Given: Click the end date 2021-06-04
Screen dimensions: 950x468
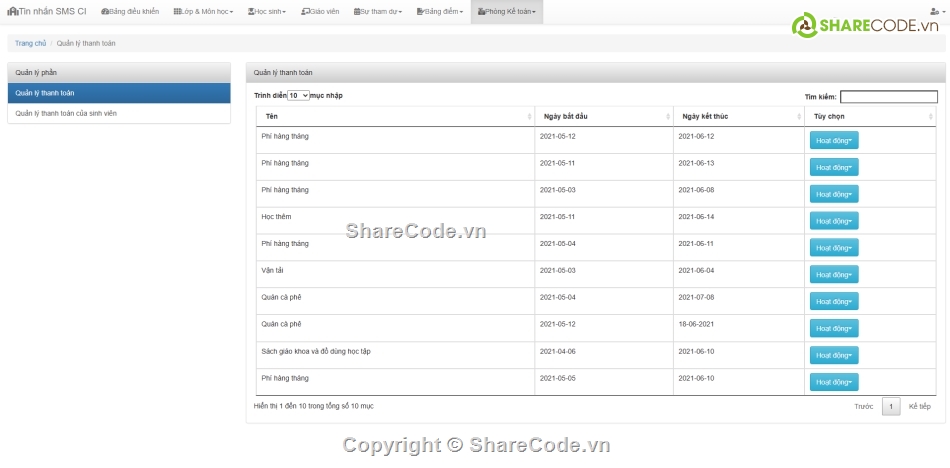Looking at the screenshot, I should 696,270.
